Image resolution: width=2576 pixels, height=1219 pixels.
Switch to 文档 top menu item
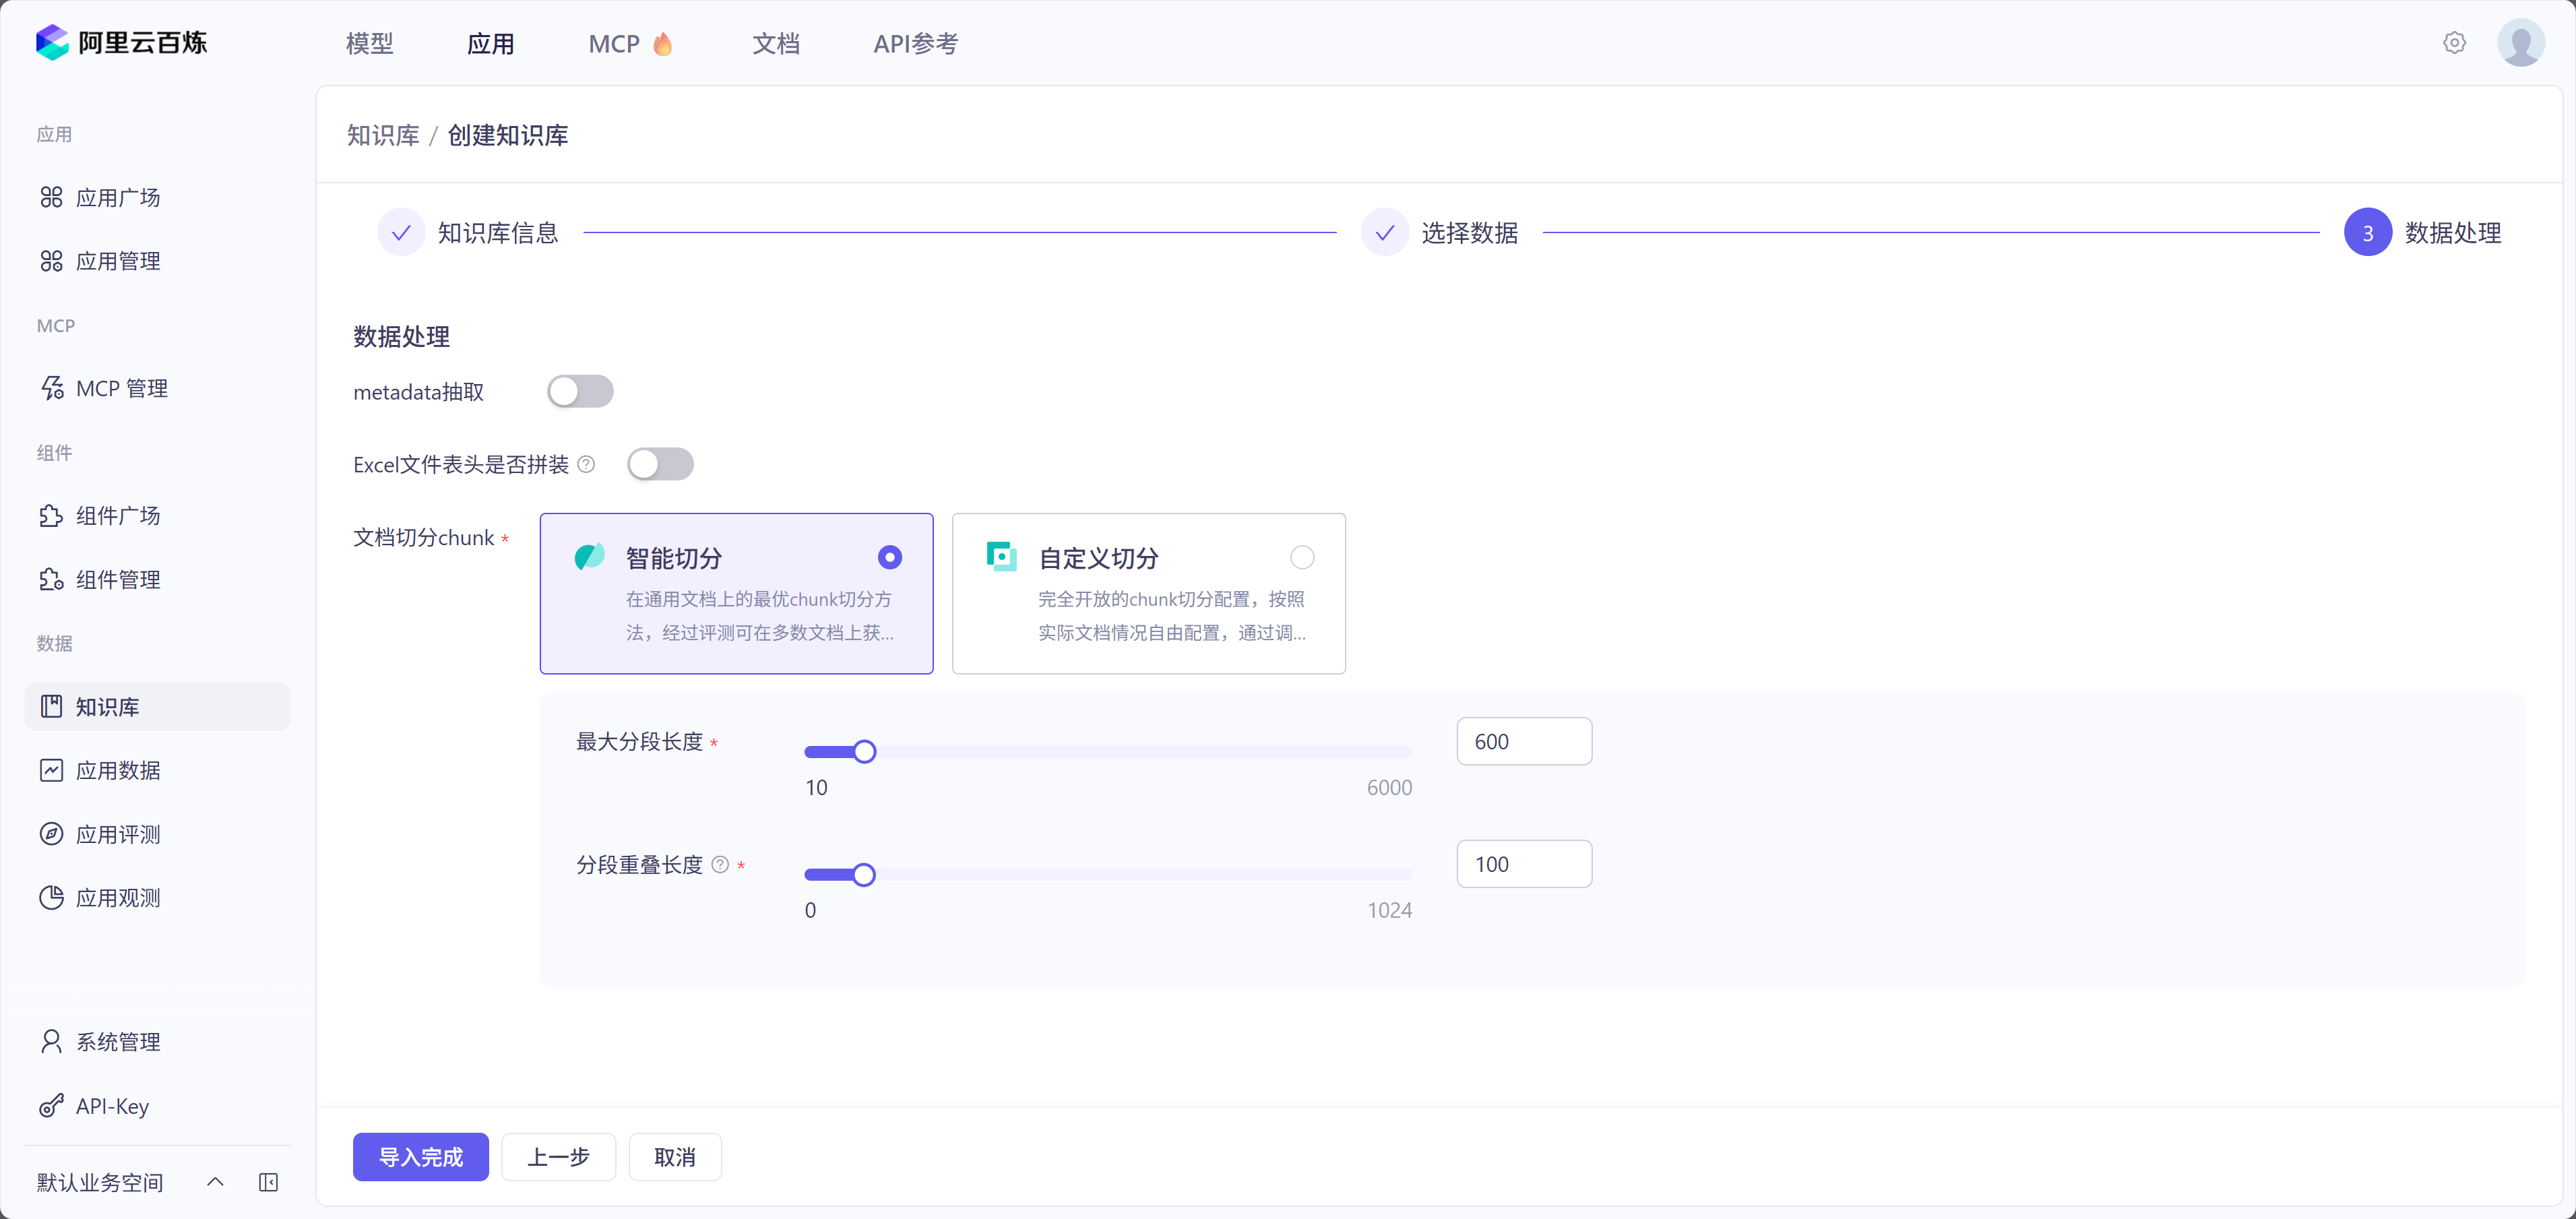775,44
